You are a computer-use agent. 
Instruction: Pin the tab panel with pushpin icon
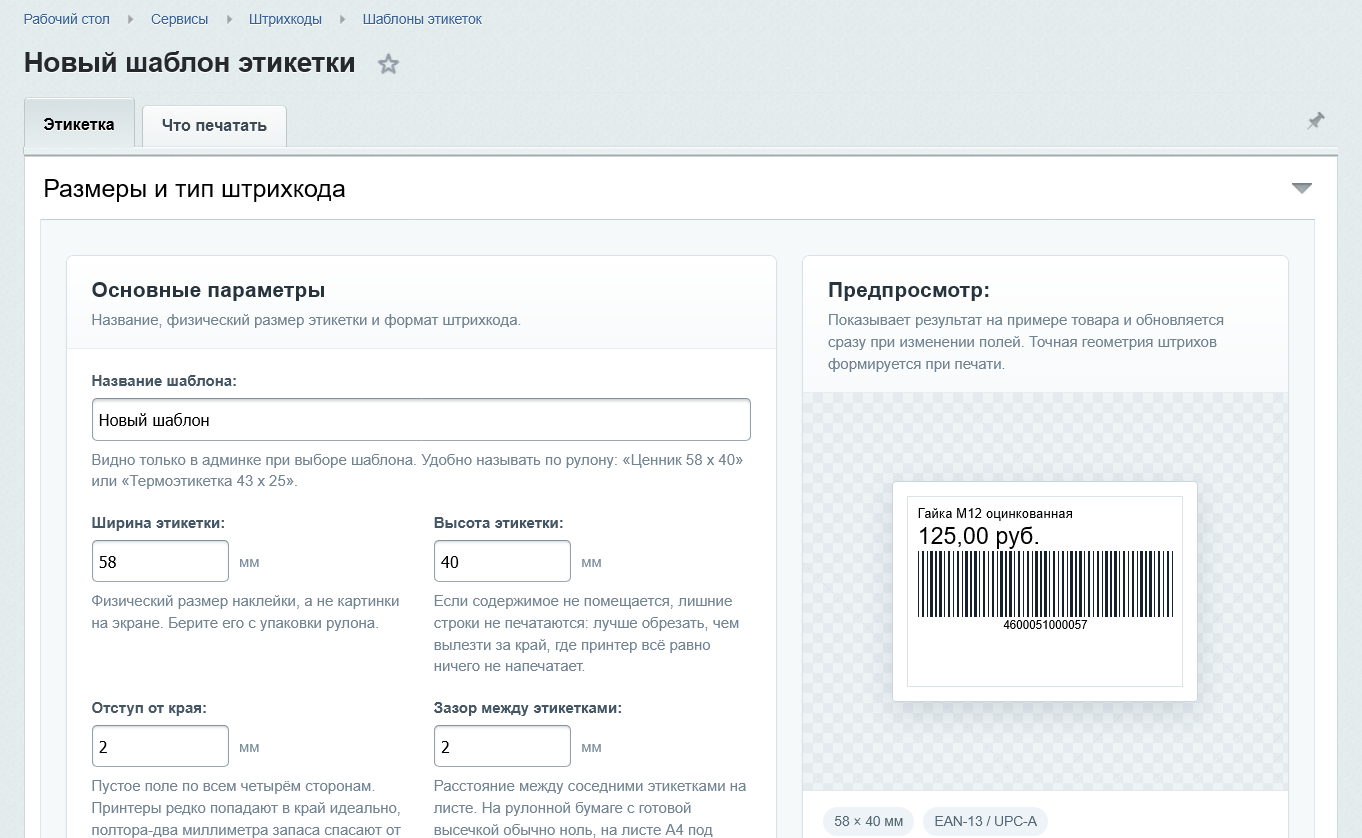[1316, 121]
